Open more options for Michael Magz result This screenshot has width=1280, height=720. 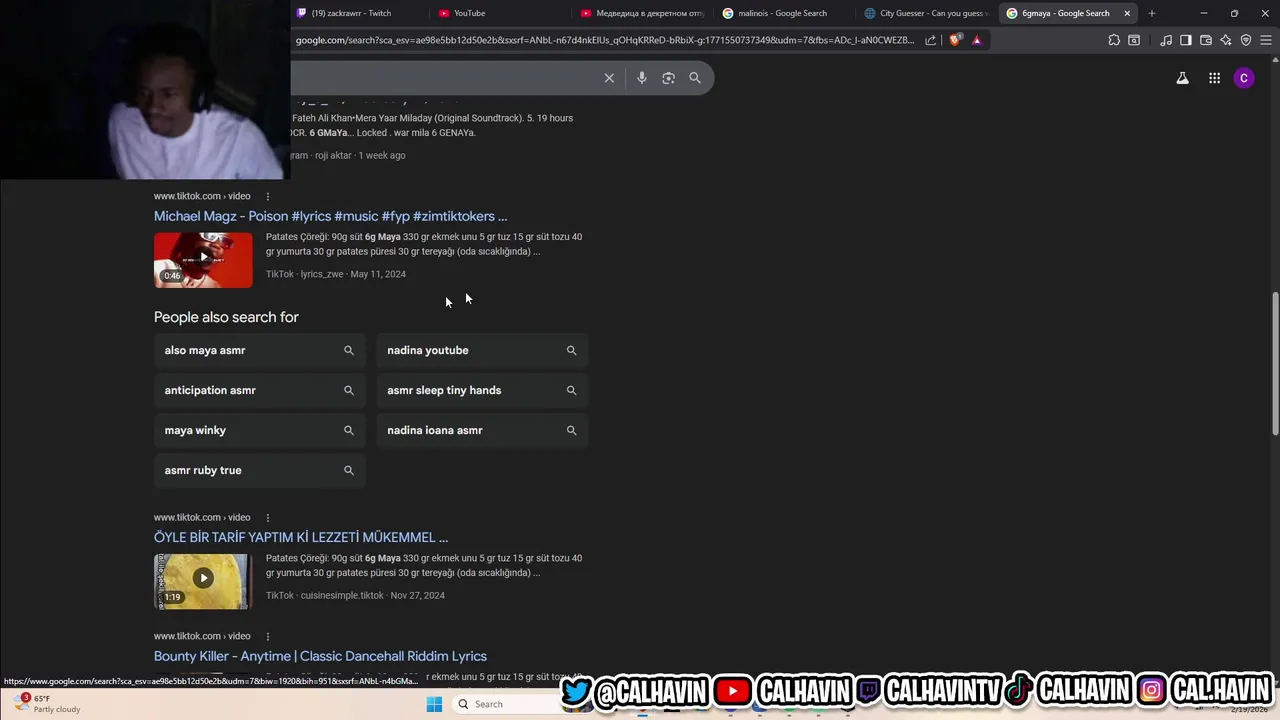click(267, 196)
